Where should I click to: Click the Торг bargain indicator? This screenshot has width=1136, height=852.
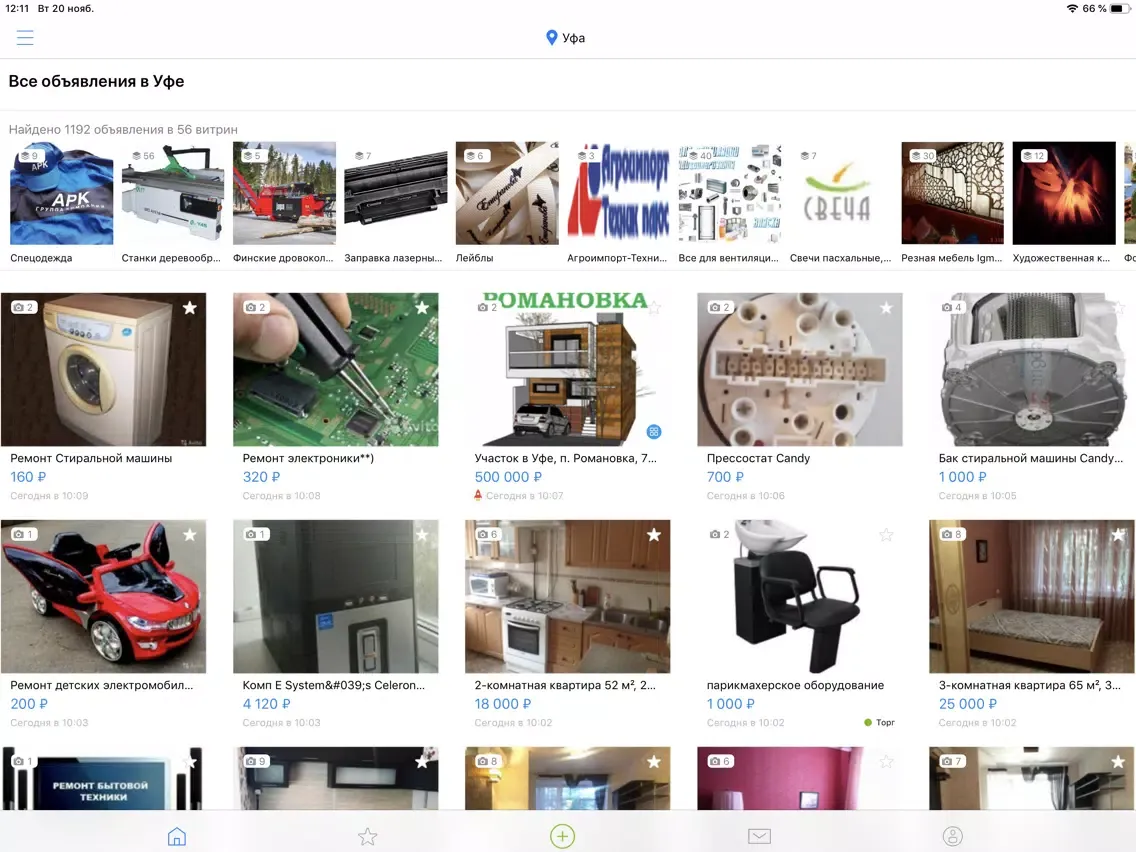[x=880, y=722]
